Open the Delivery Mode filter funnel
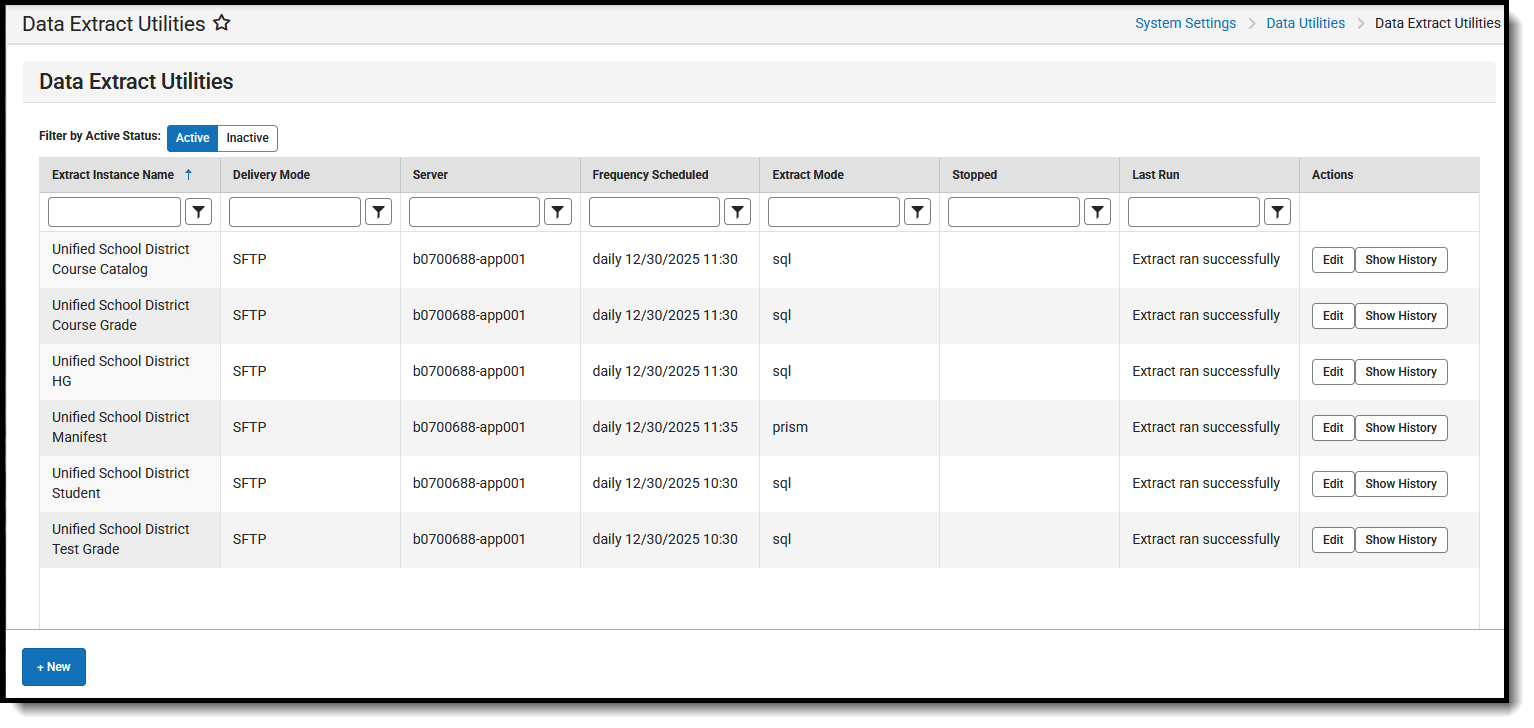This screenshot has width=1534, height=728. pyautogui.click(x=378, y=211)
